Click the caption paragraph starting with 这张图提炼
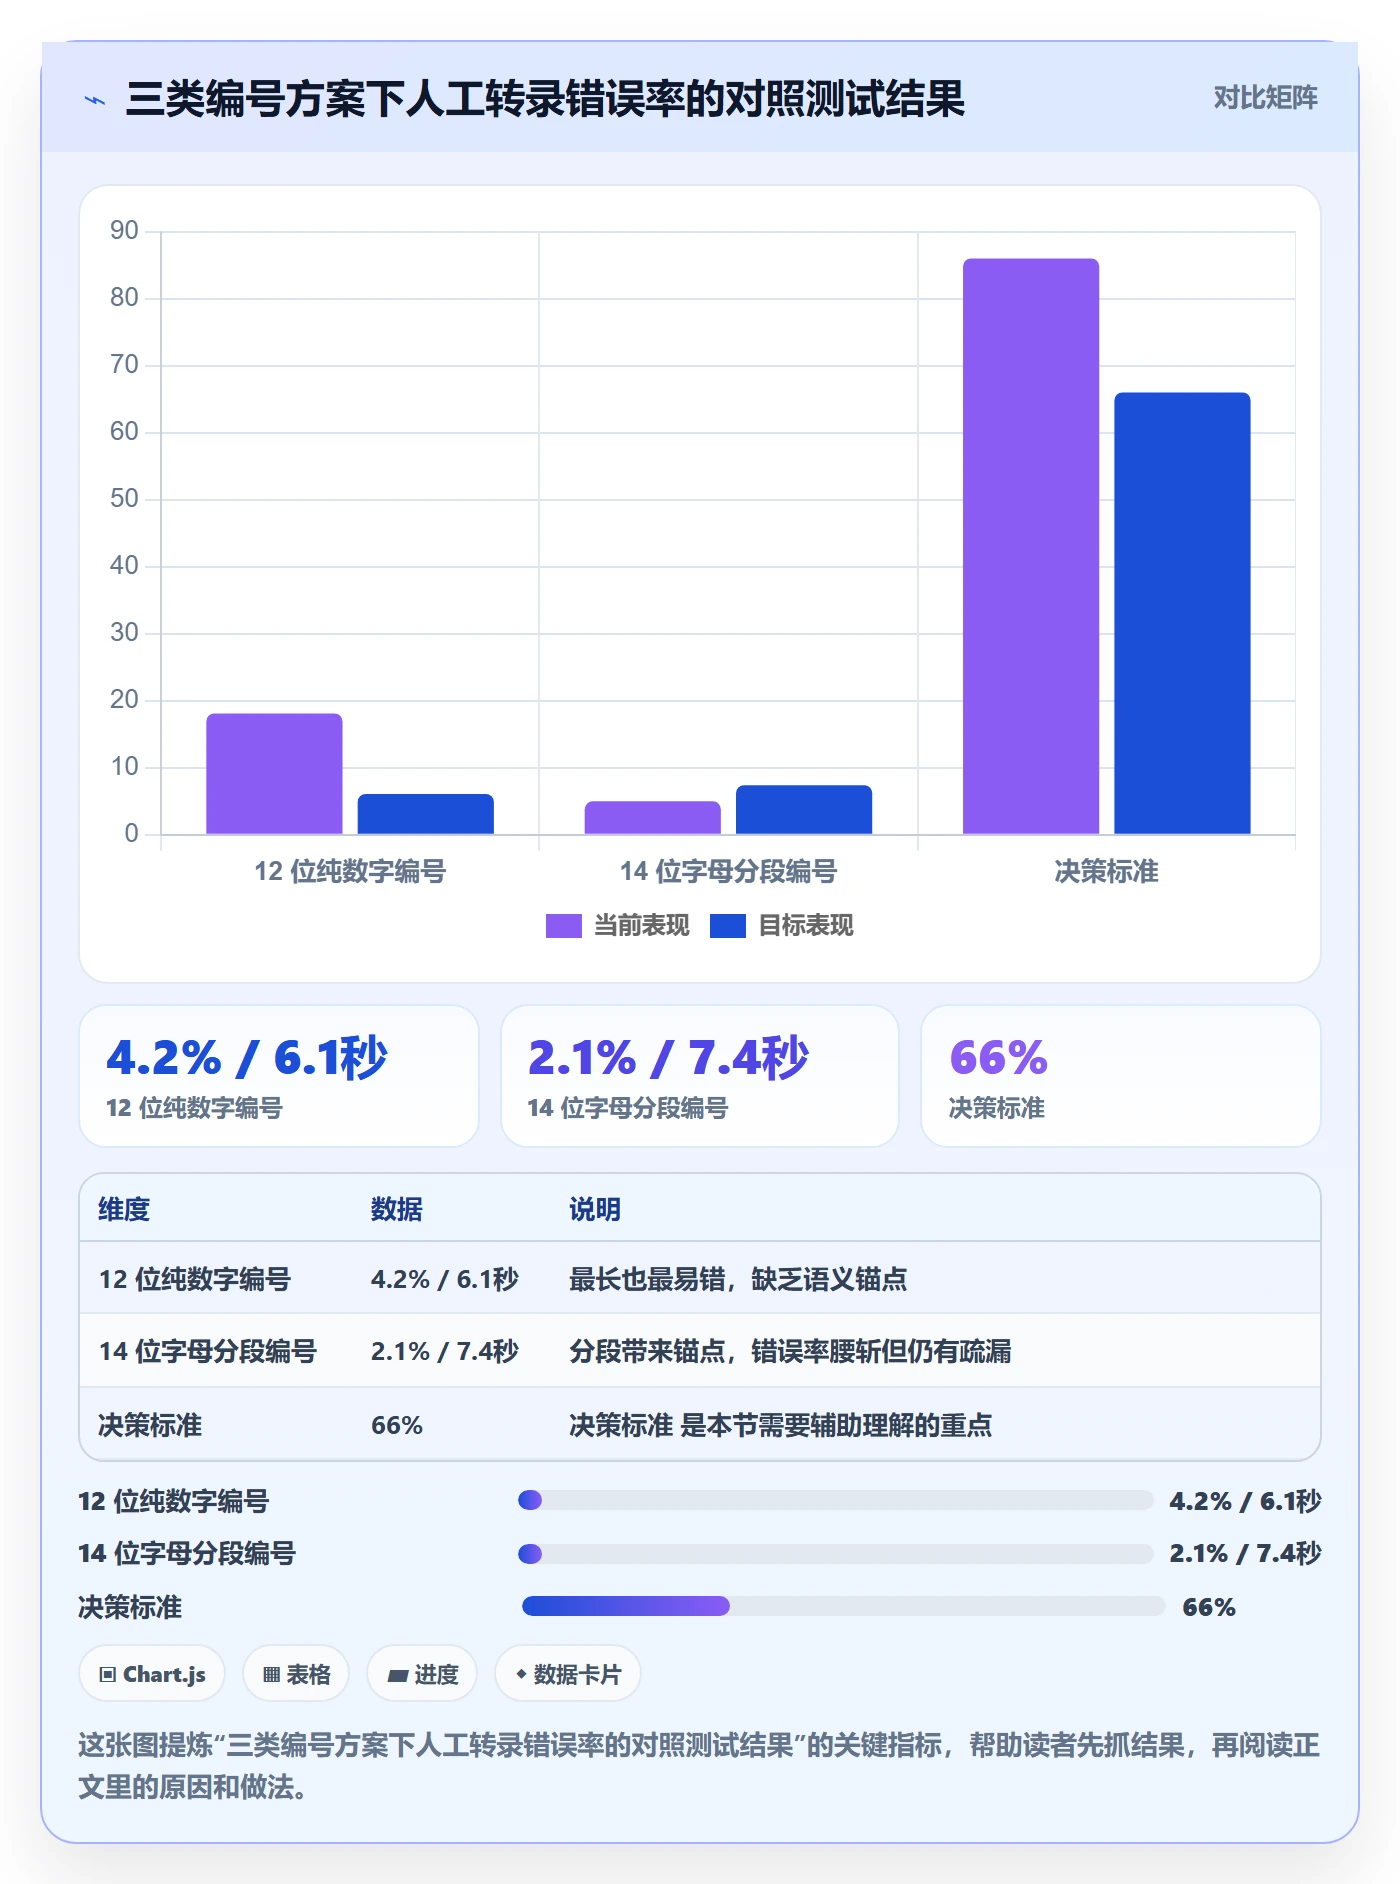This screenshot has width=1400, height=1884. pyautogui.click(x=699, y=1766)
